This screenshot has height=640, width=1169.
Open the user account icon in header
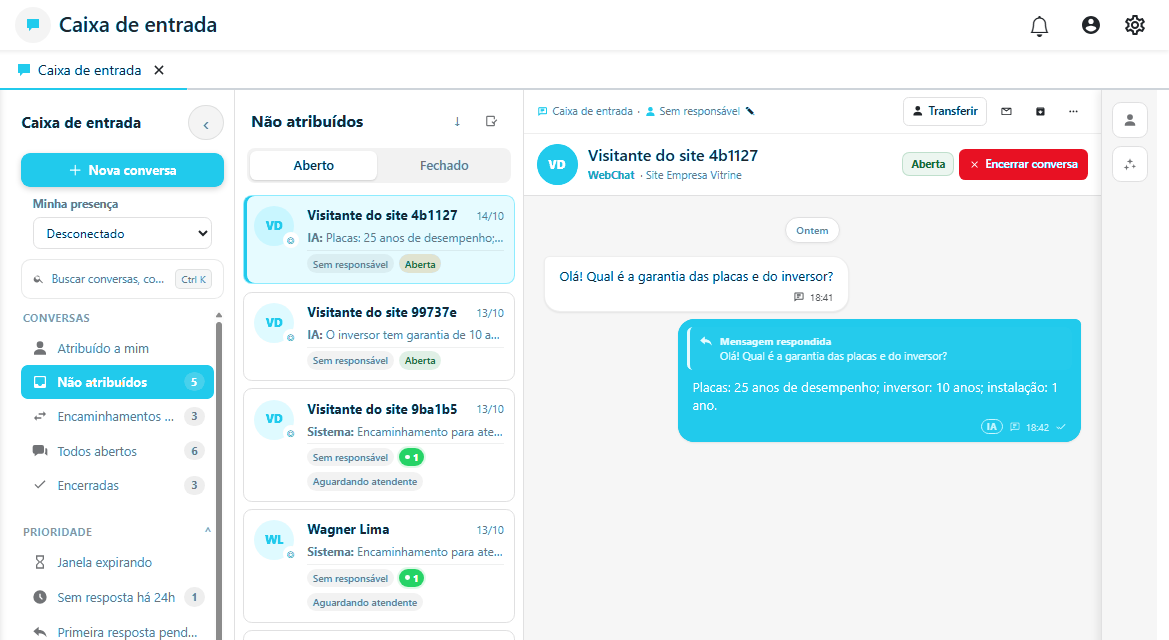[1091, 25]
